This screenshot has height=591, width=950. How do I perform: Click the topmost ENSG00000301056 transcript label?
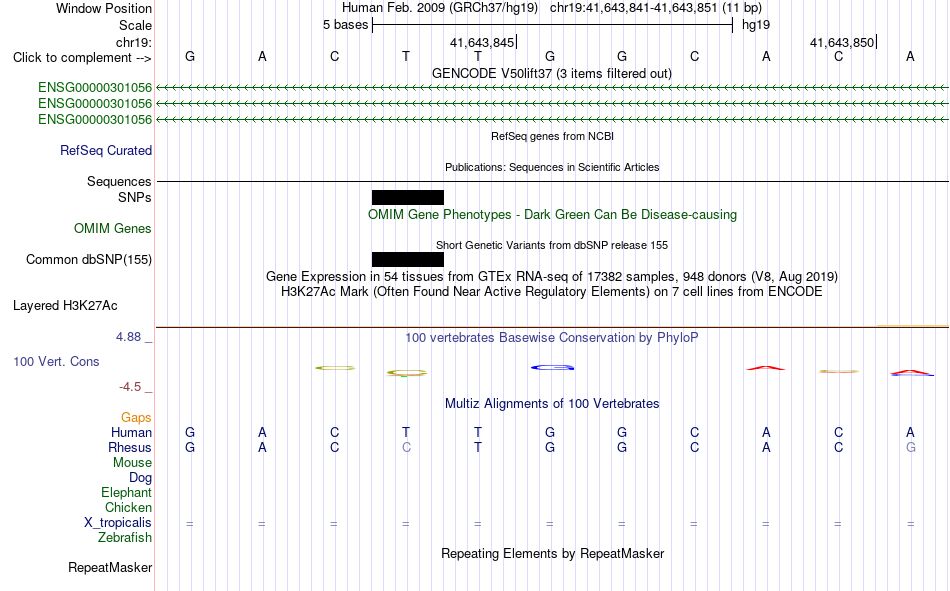click(x=95, y=87)
